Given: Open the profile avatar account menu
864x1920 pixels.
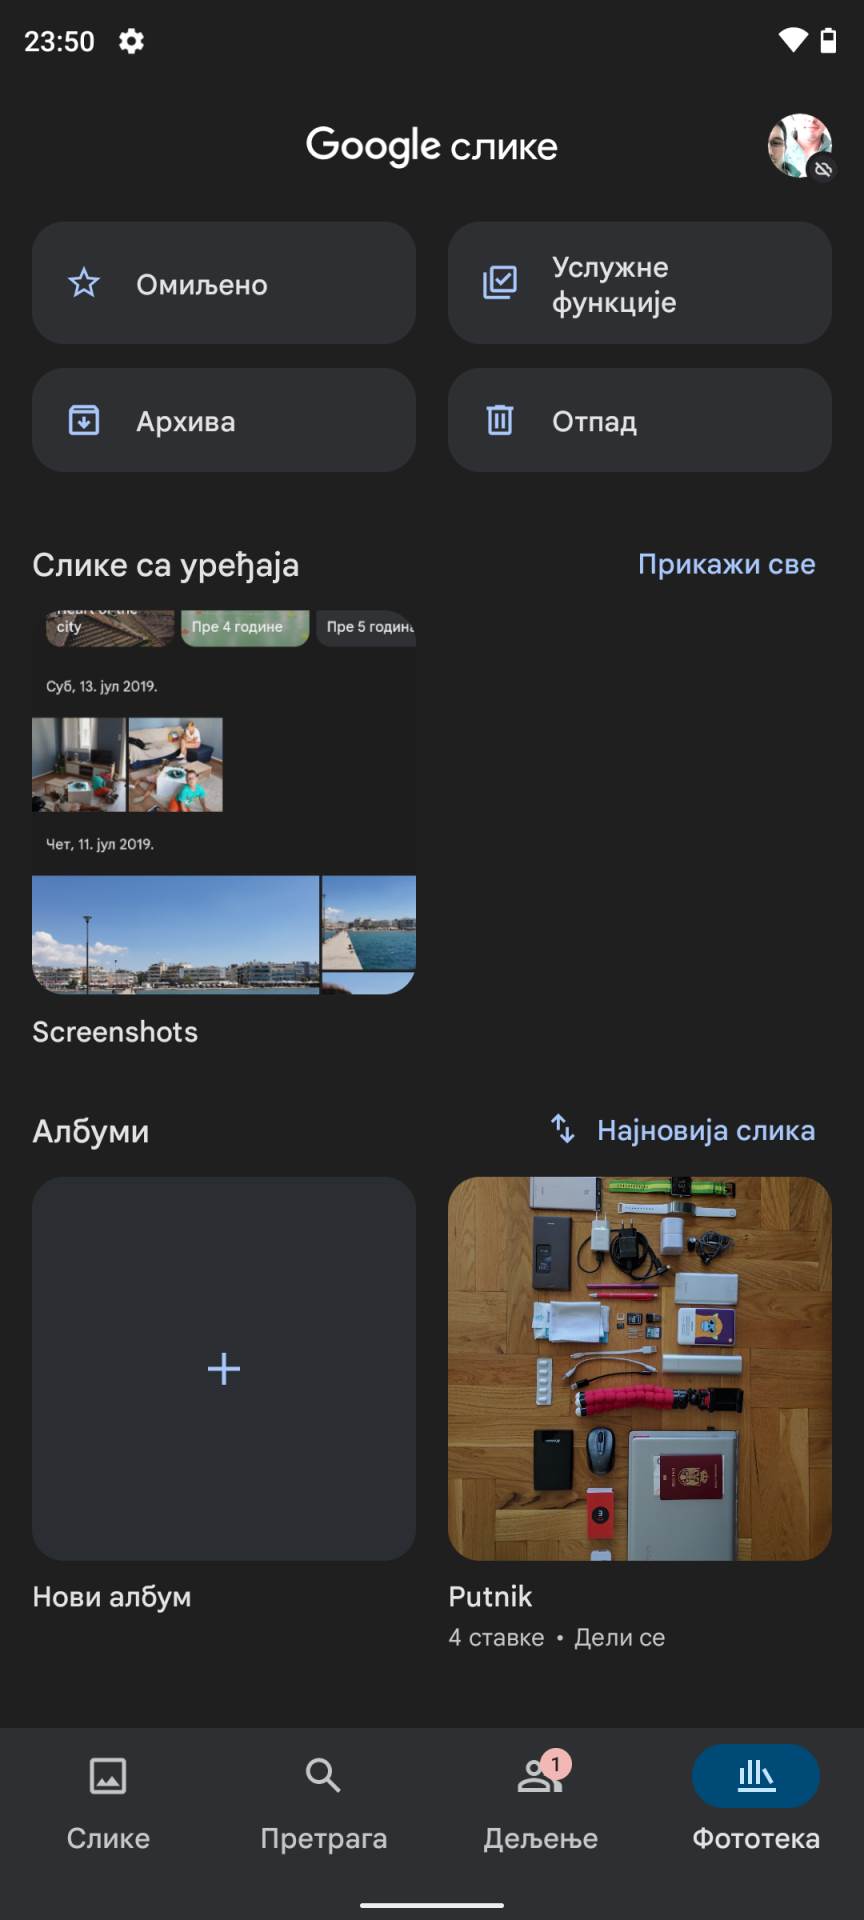Looking at the screenshot, I should point(800,146).
